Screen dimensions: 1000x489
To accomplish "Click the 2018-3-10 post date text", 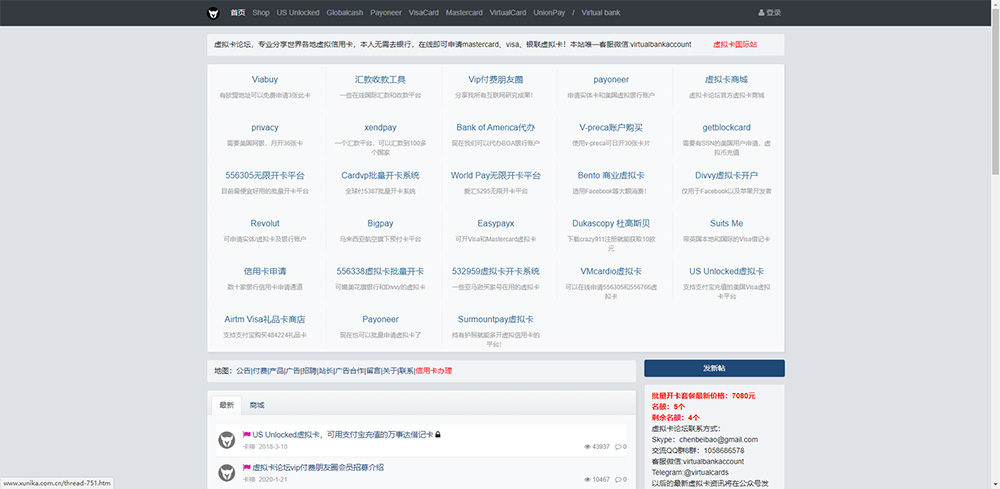I will (x=273, y=446).
